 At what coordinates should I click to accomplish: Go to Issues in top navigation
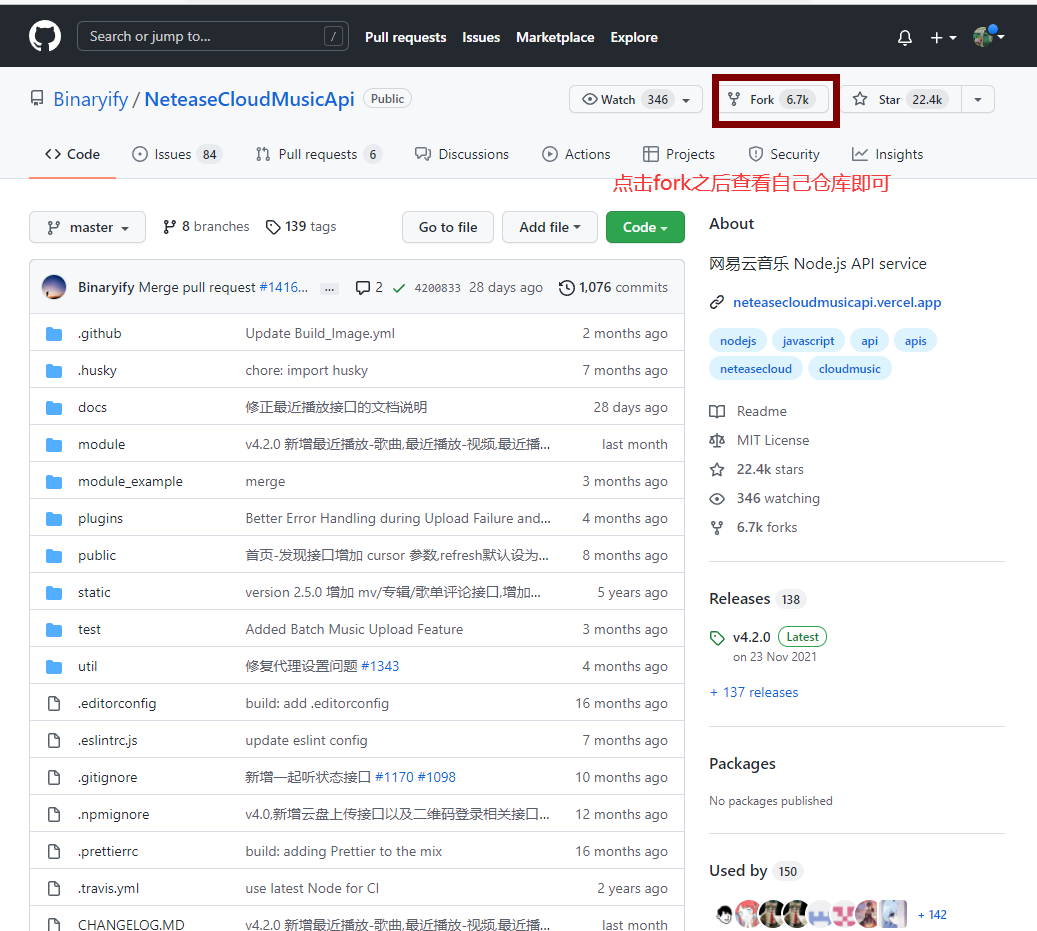(481, 38)
